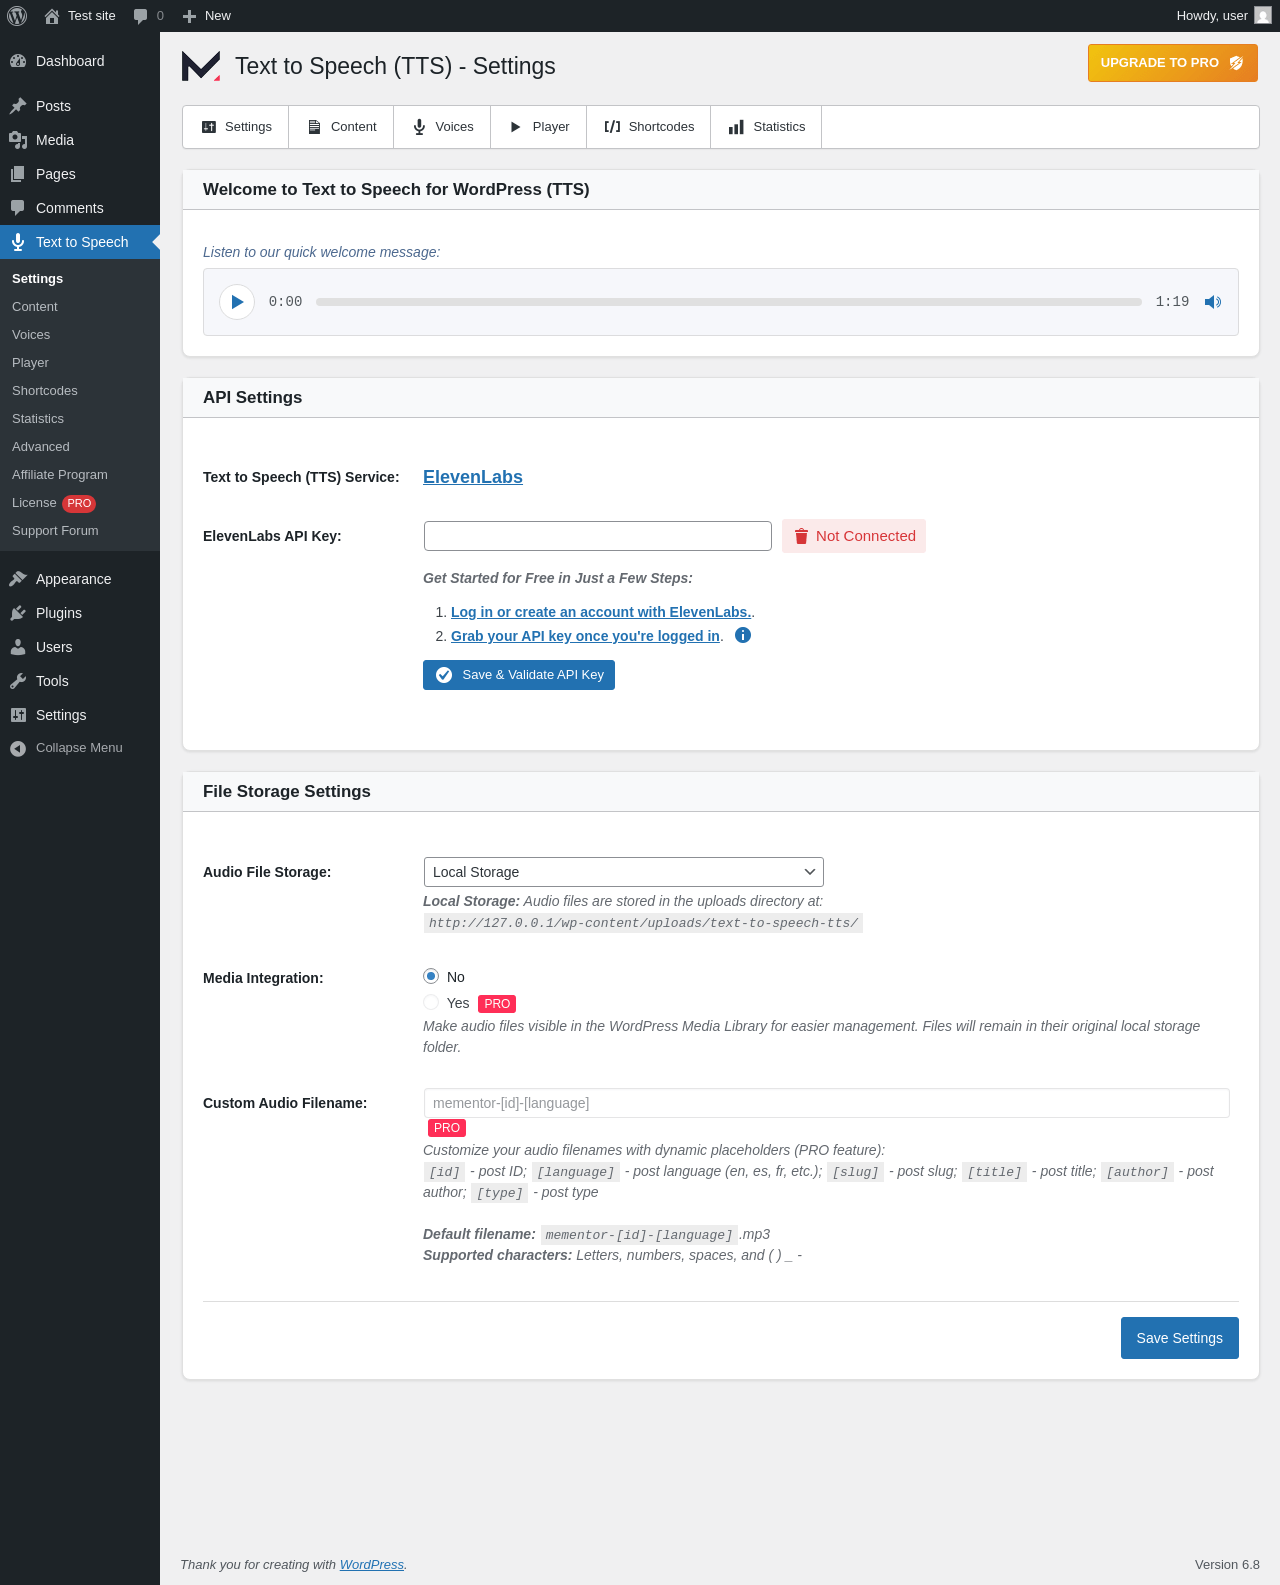1280x1585 pixels.
Task: Go to Posts in the sidebar
Action: pos(80,106)
